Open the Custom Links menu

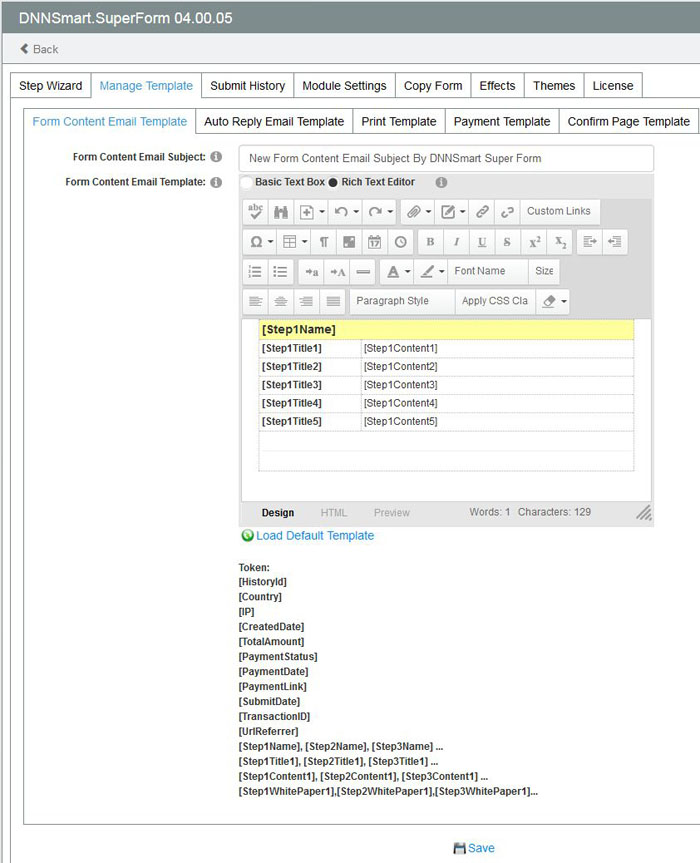click(559, 211)
